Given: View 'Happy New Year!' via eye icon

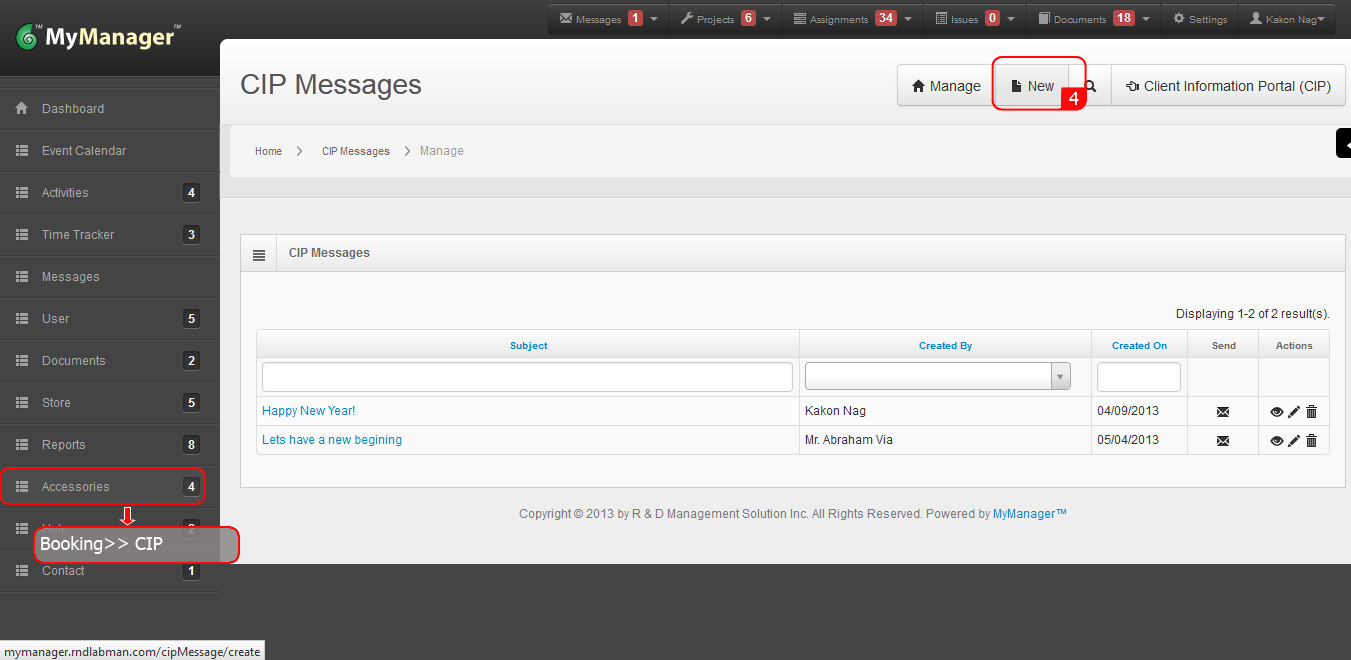Looking at the screenshot, I should (1276, 411).
